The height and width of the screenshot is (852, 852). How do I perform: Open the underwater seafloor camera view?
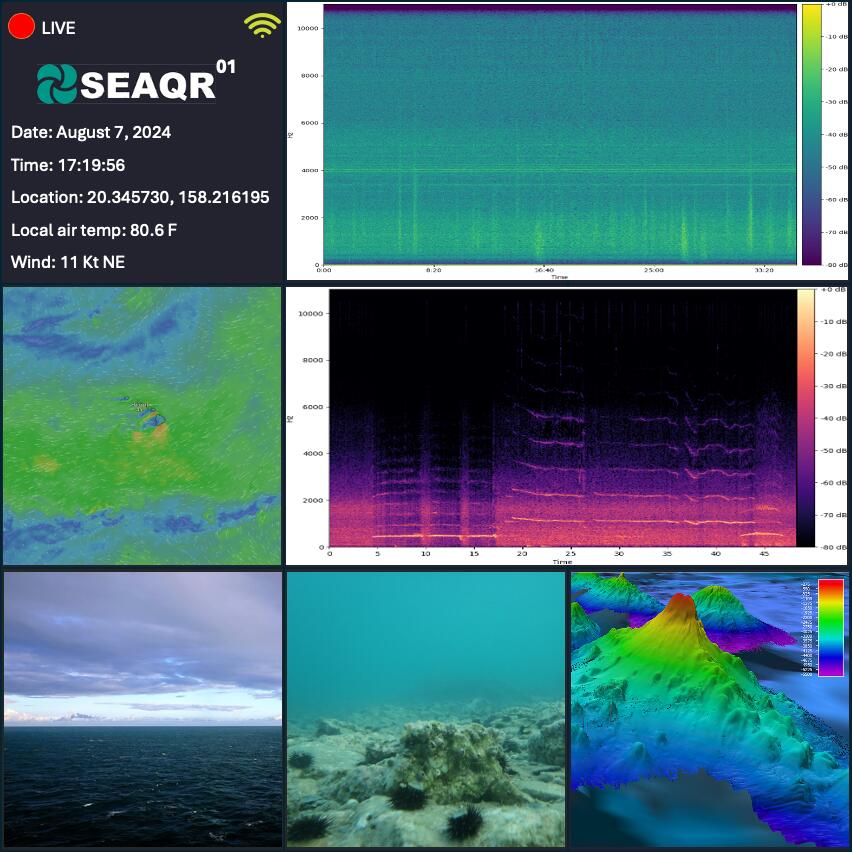[x=426, y=709]
